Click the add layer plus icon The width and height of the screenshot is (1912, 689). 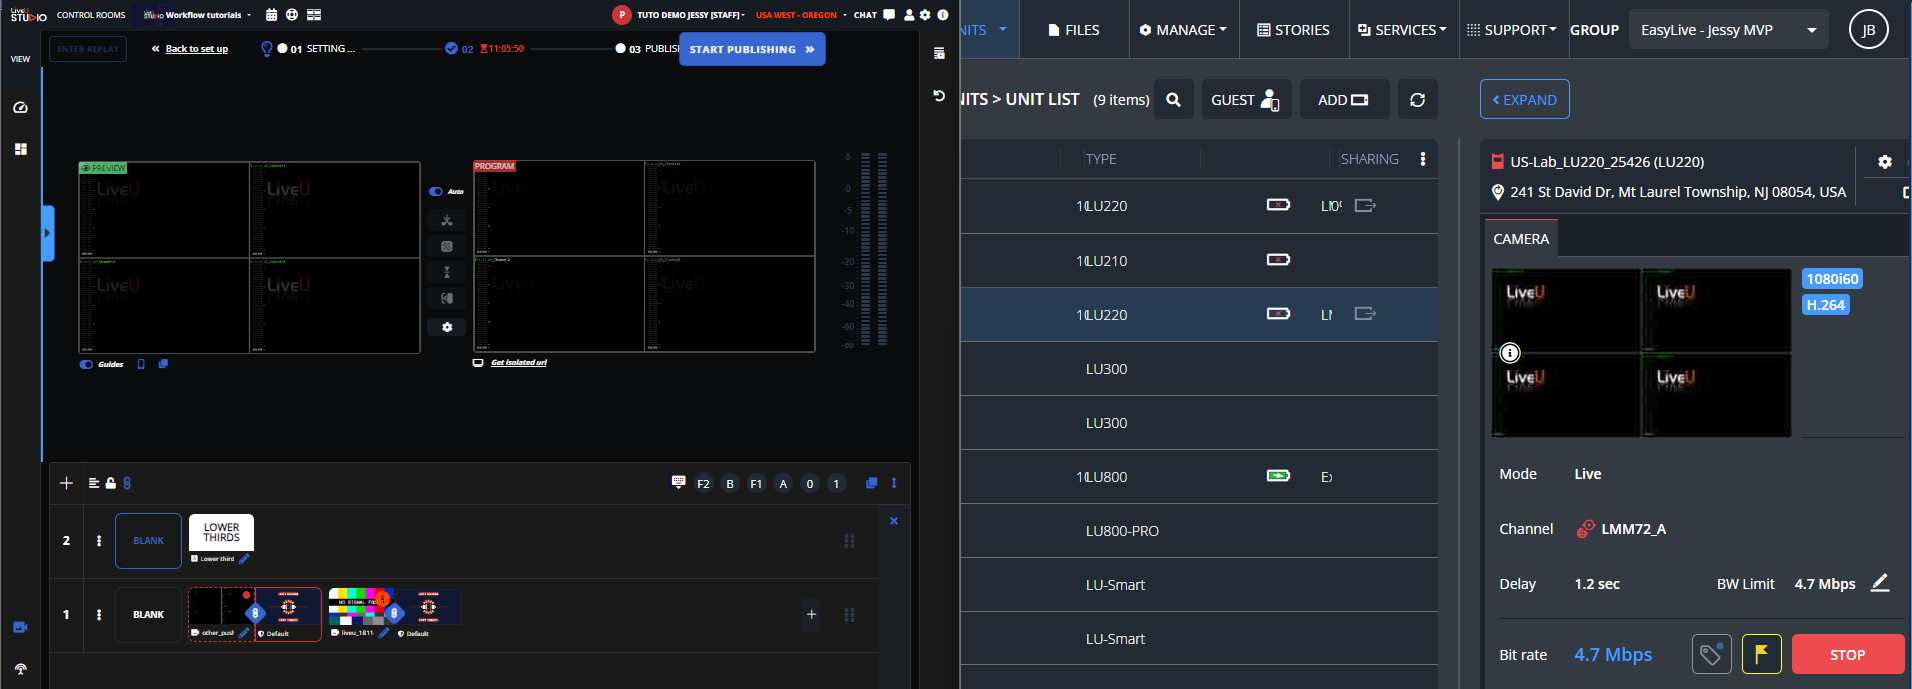coord(66,483)
